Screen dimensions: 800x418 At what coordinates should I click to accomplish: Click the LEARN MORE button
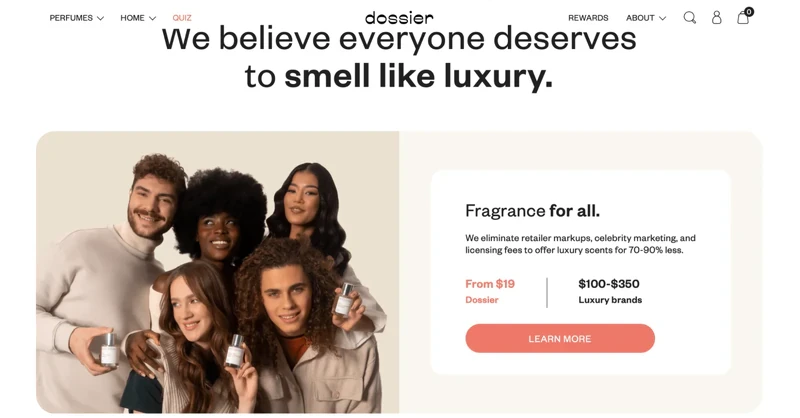pos(560,338)
